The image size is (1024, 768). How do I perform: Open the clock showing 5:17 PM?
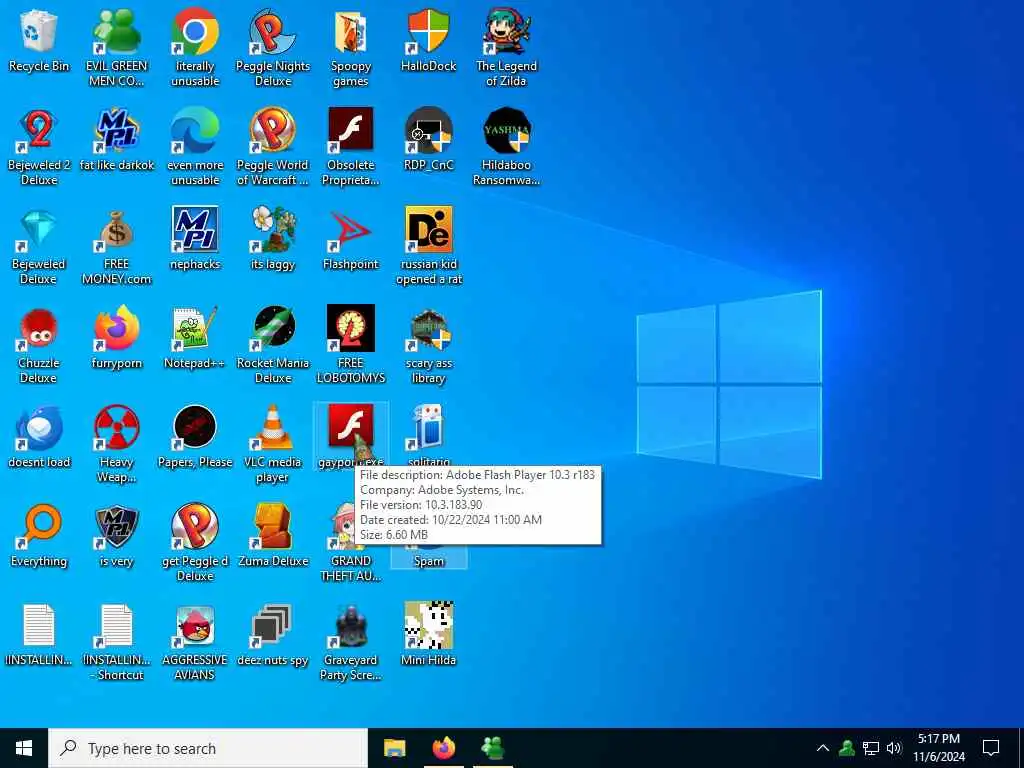click(938, 748)
